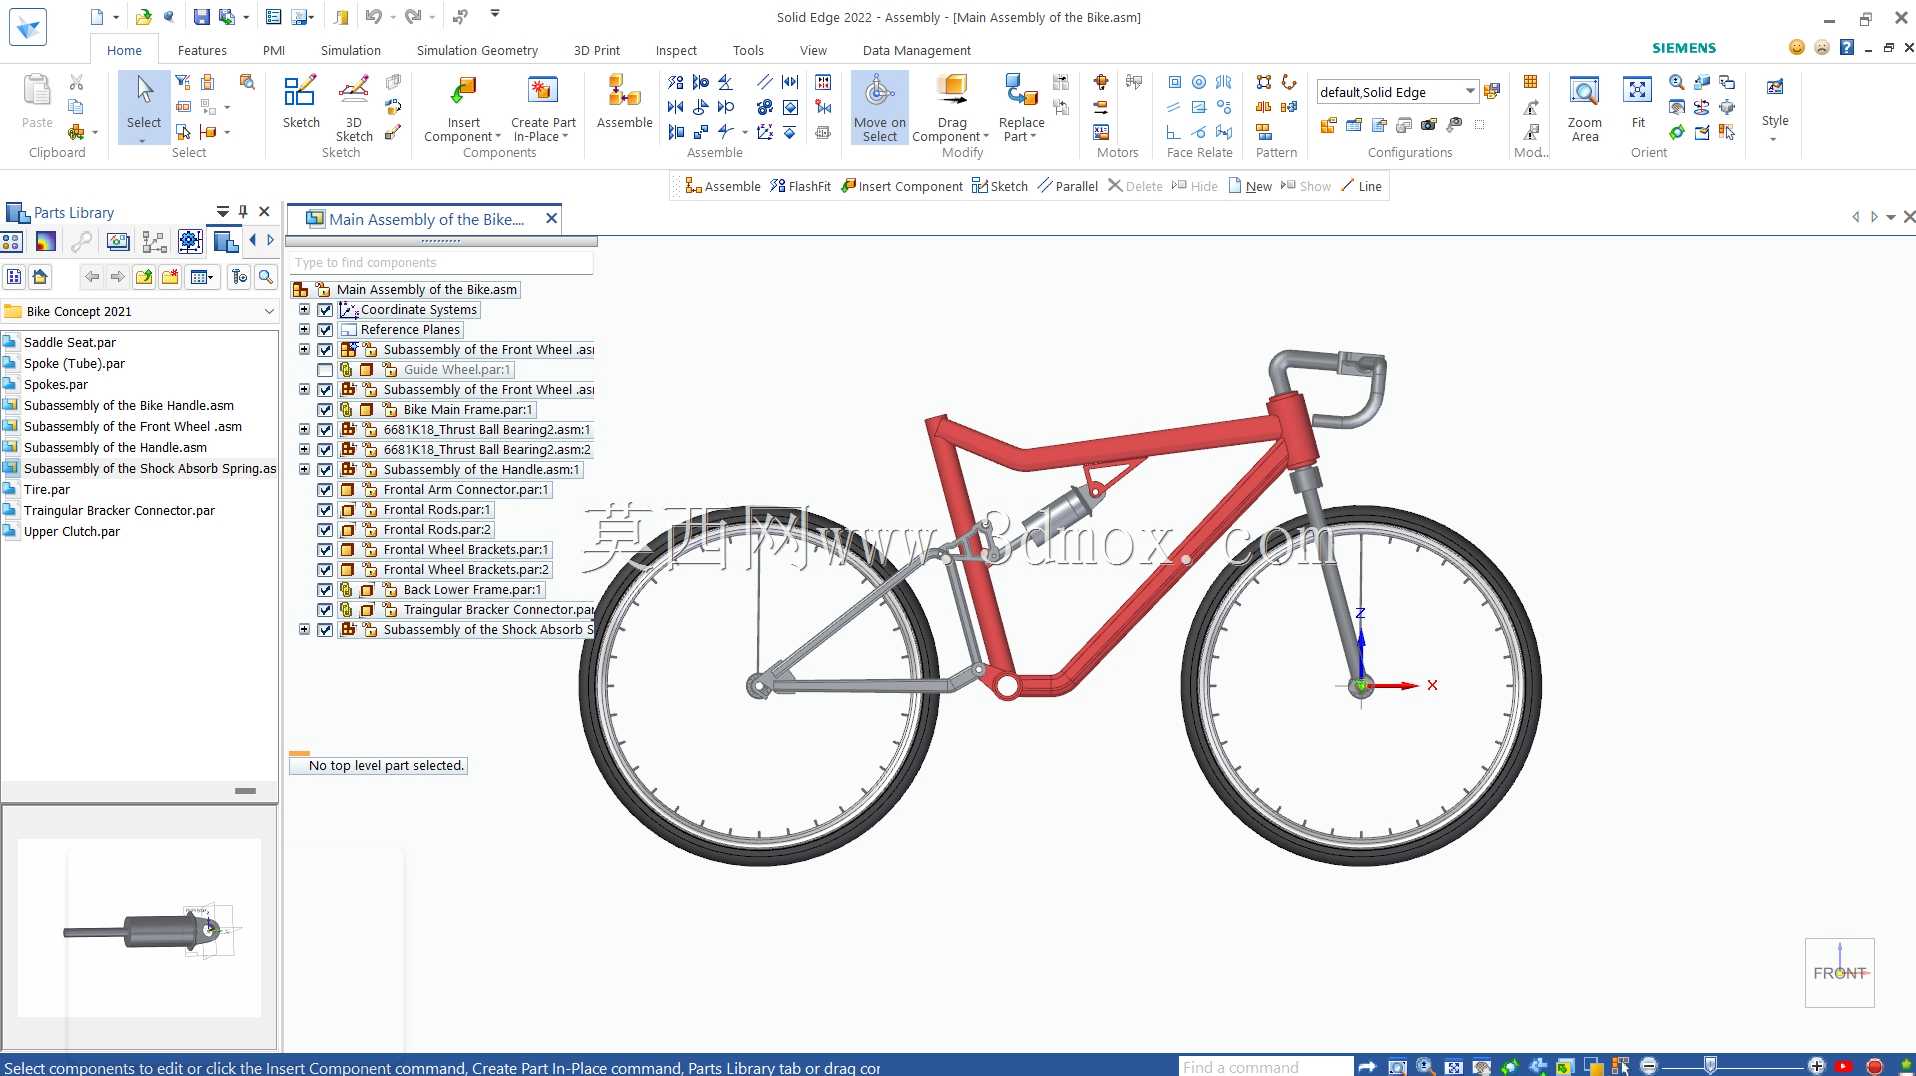Open the Sketch tool
Viewport: 1916px width, 1076px height.
pos(300,103)
